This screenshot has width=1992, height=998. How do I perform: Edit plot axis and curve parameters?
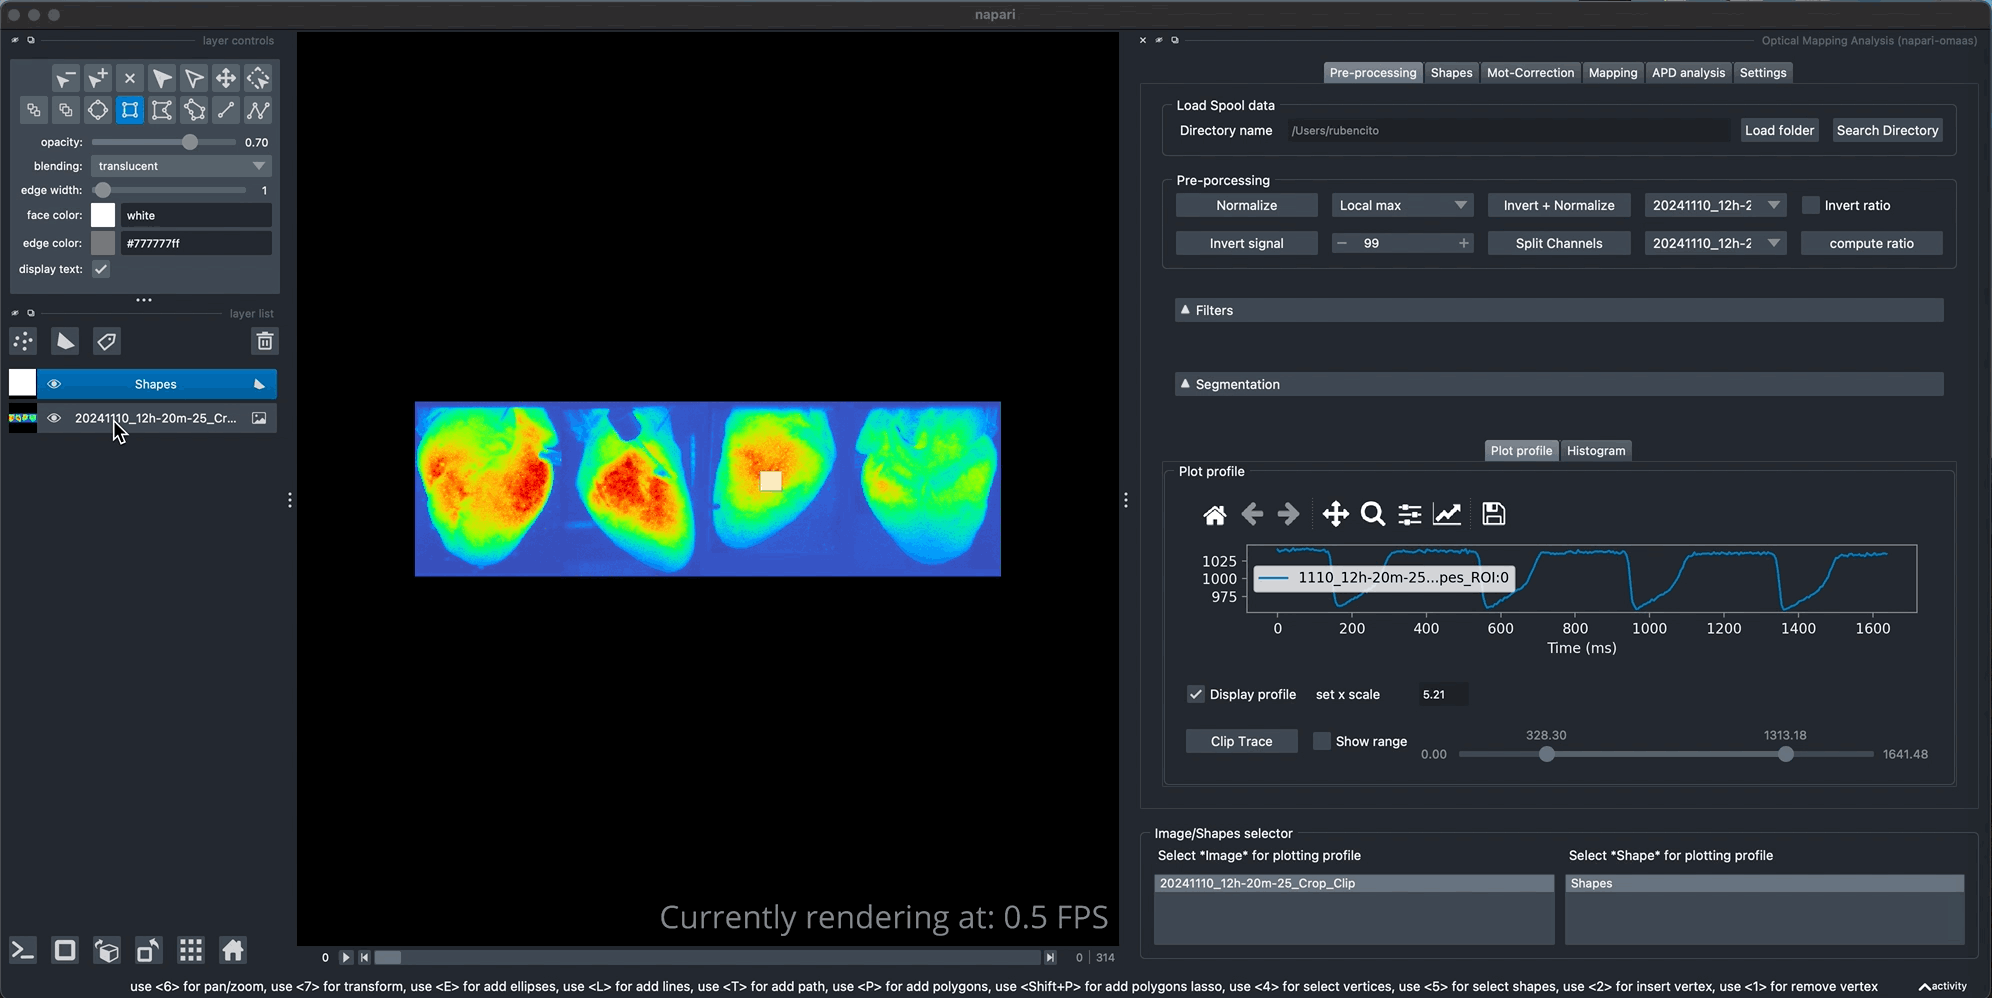[x=1447, y=515]
